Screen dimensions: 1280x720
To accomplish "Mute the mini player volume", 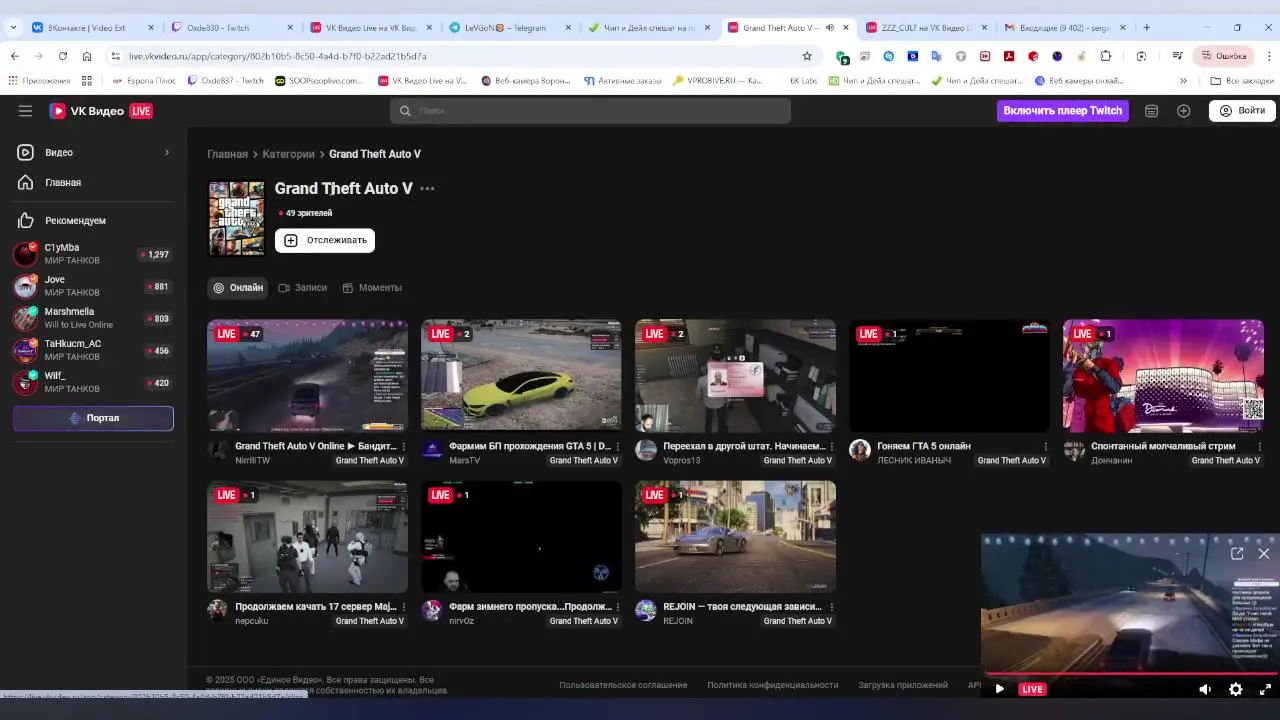I will pyautogui.click(x=1205, y=689).
